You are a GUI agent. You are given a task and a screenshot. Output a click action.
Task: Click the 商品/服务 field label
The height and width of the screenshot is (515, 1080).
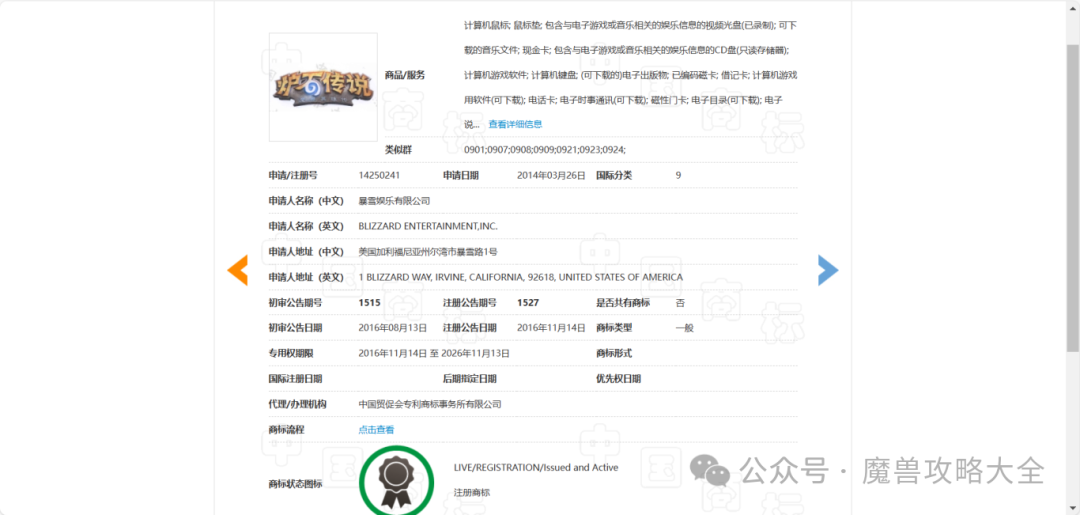(x=405, y=75)
